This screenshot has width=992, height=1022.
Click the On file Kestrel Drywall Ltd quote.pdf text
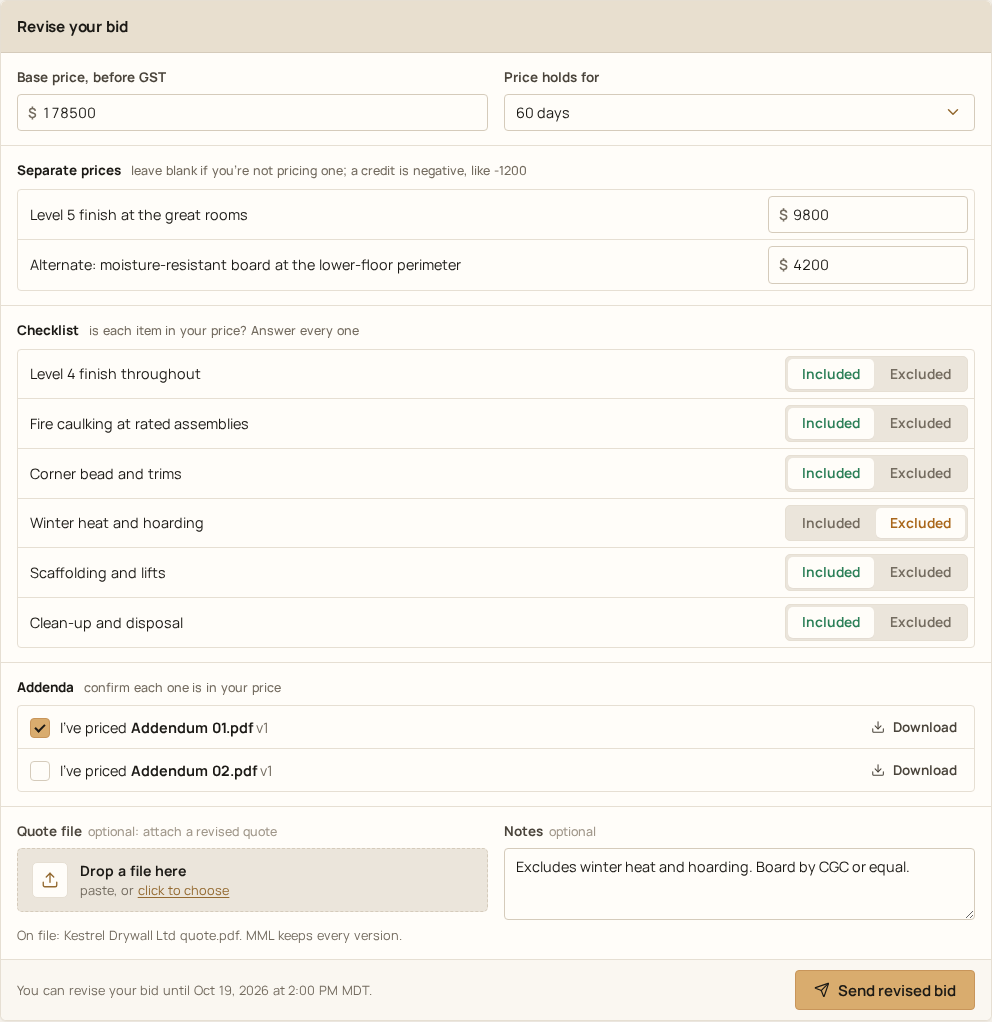coord(209,935)
